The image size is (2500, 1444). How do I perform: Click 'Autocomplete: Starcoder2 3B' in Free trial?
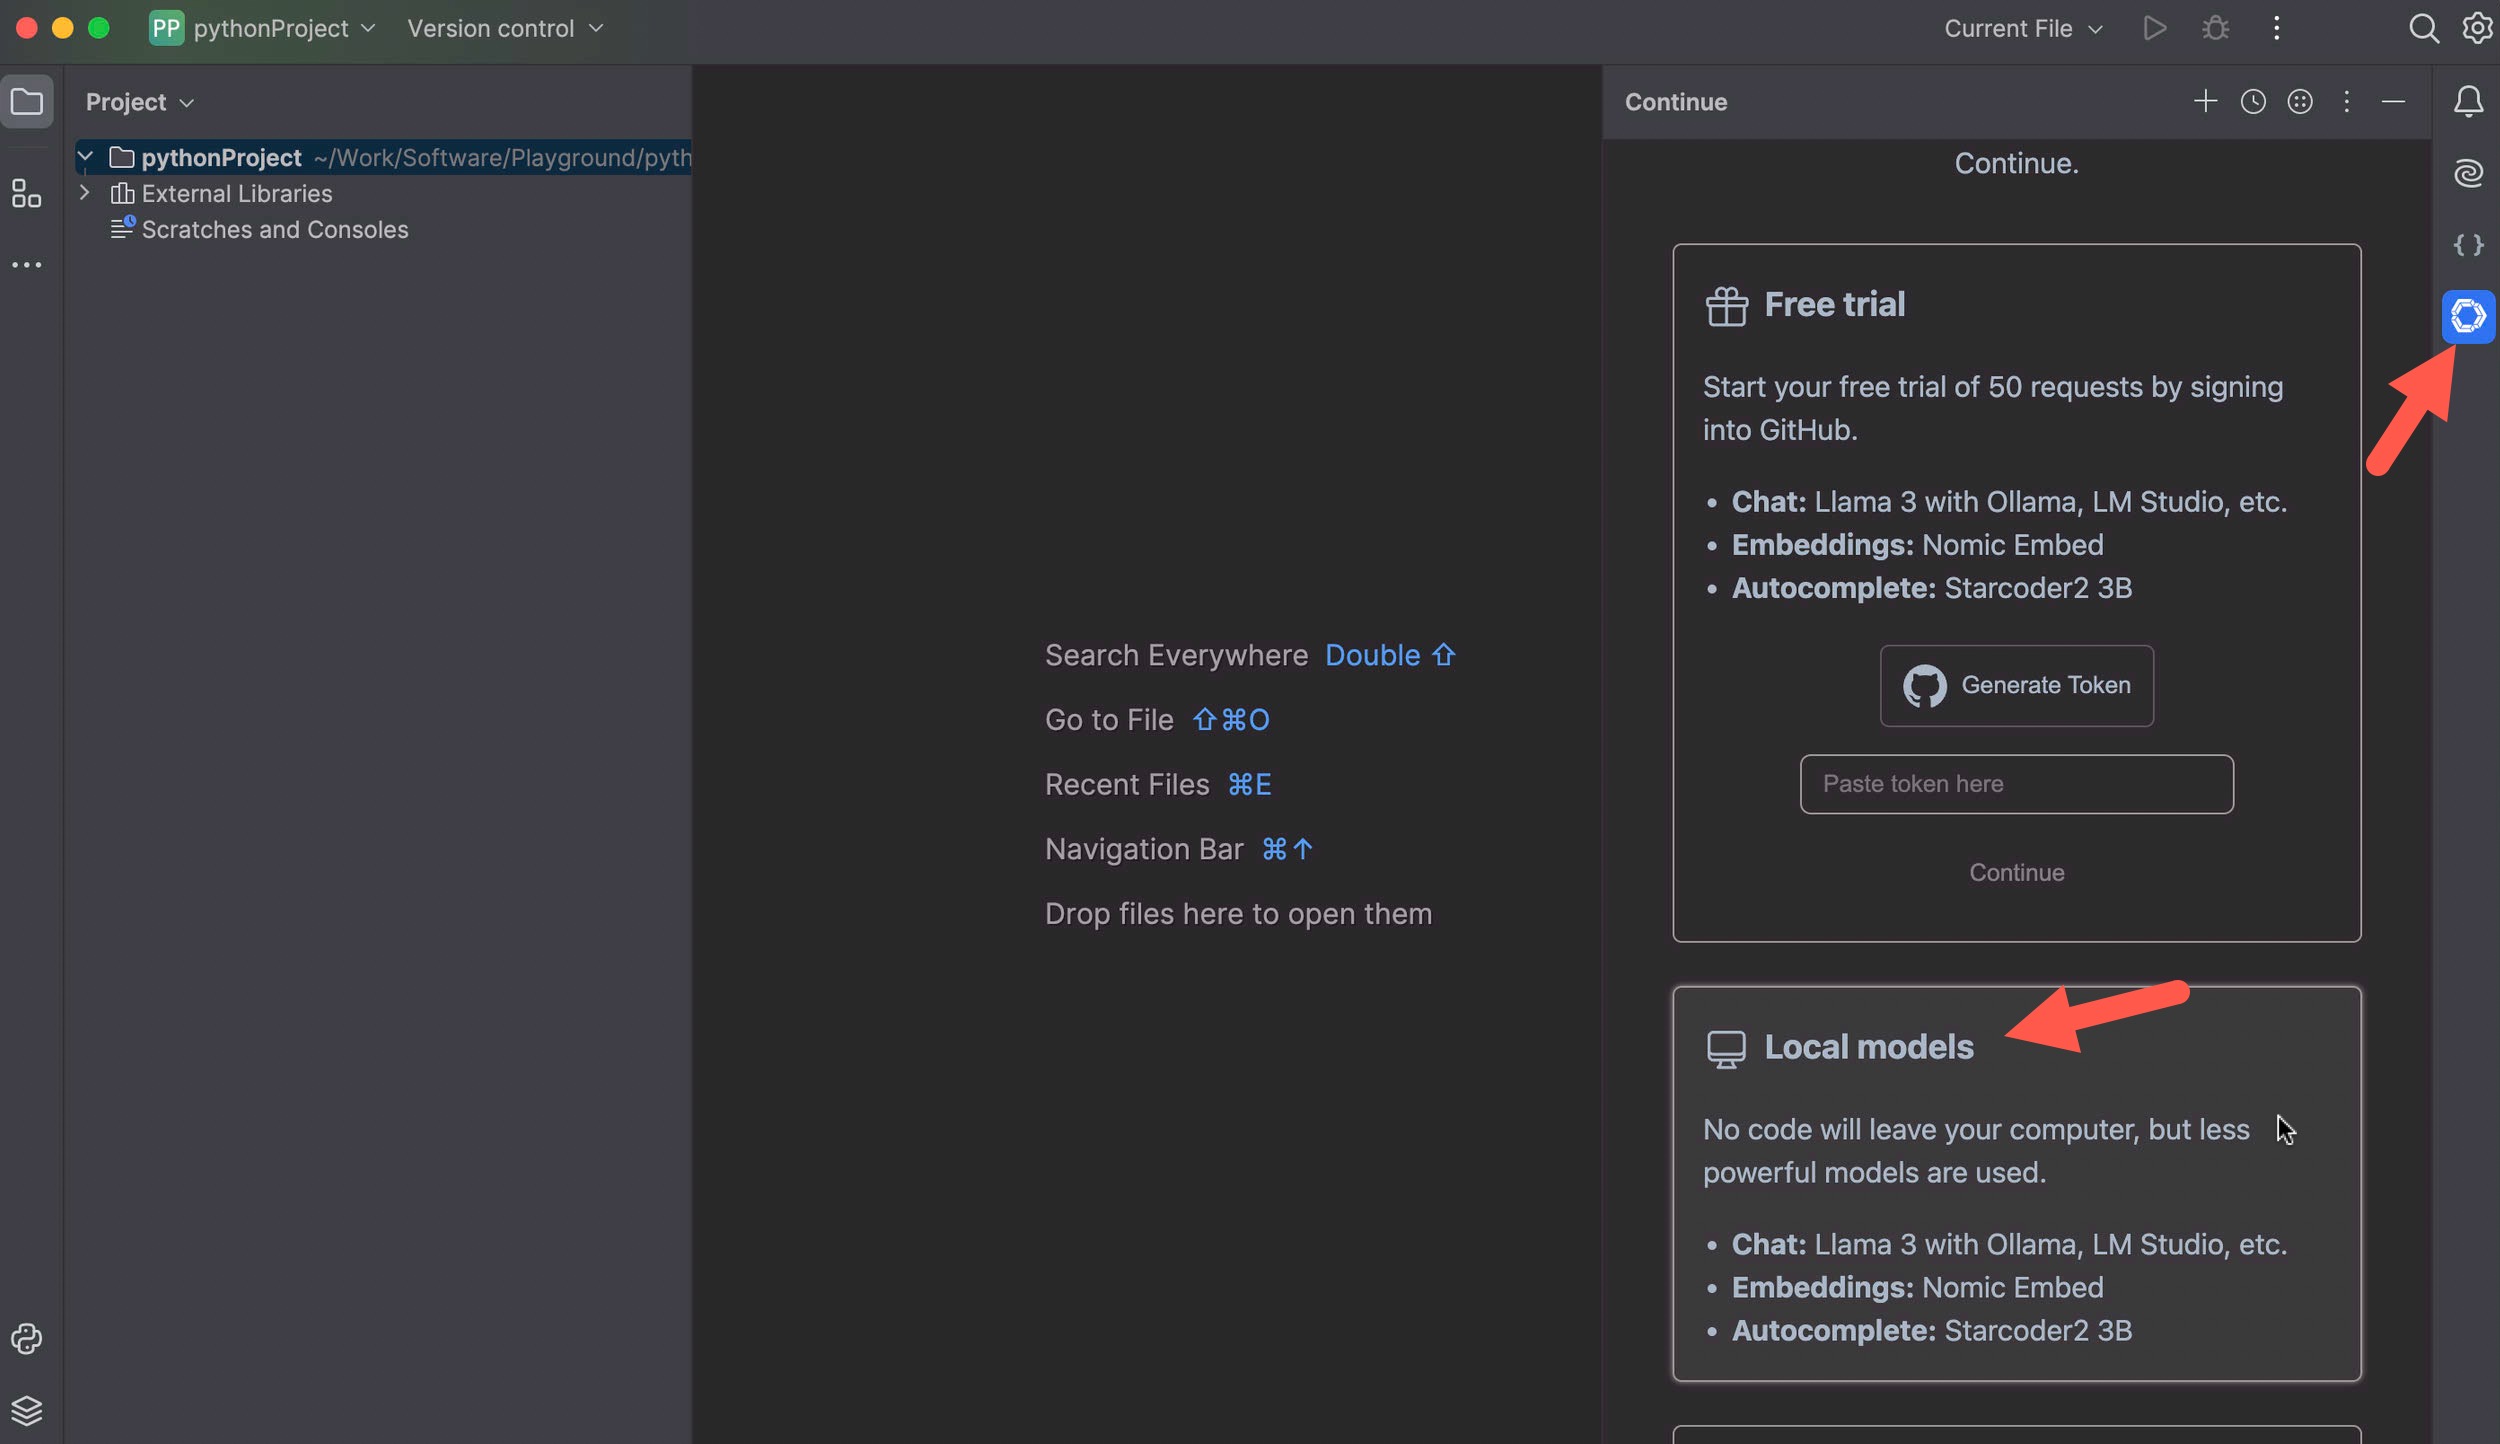tap(1931, 588)
